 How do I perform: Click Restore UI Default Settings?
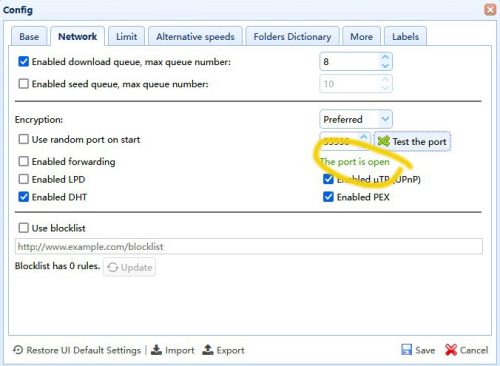(x=77, y=350)
